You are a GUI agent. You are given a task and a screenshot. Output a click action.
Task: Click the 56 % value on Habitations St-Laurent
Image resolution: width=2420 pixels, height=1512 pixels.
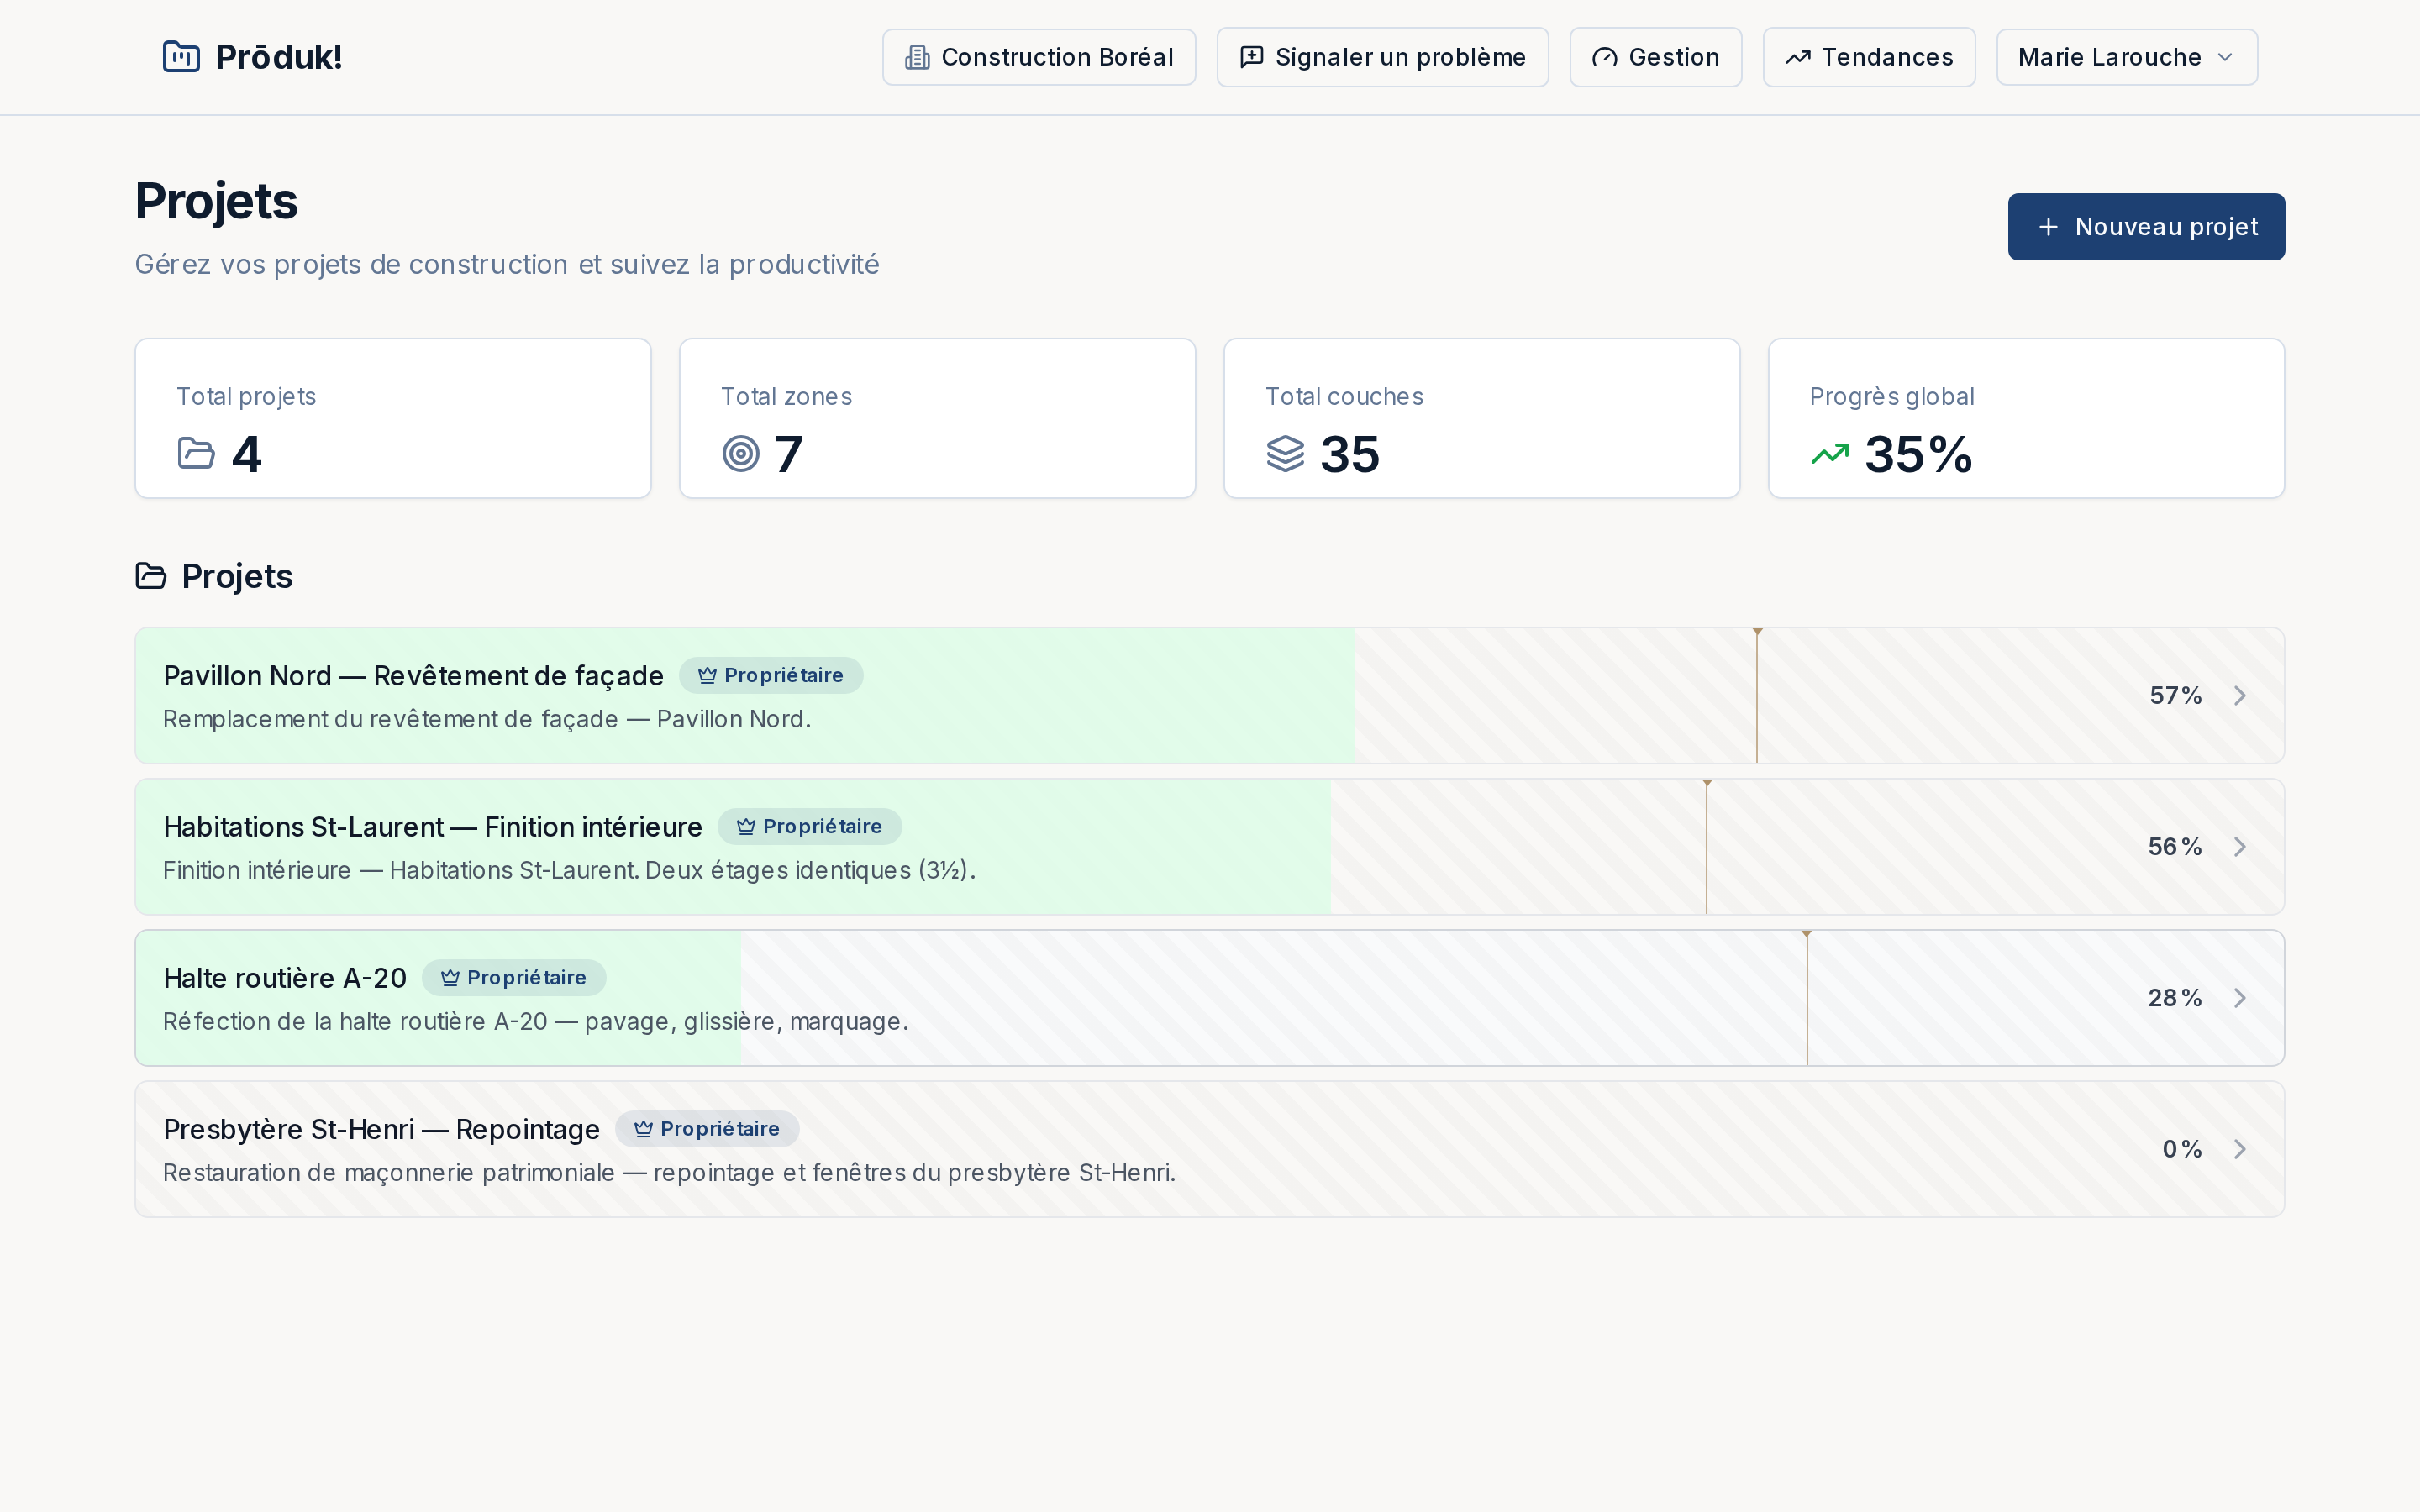(x=2175, y=846)
